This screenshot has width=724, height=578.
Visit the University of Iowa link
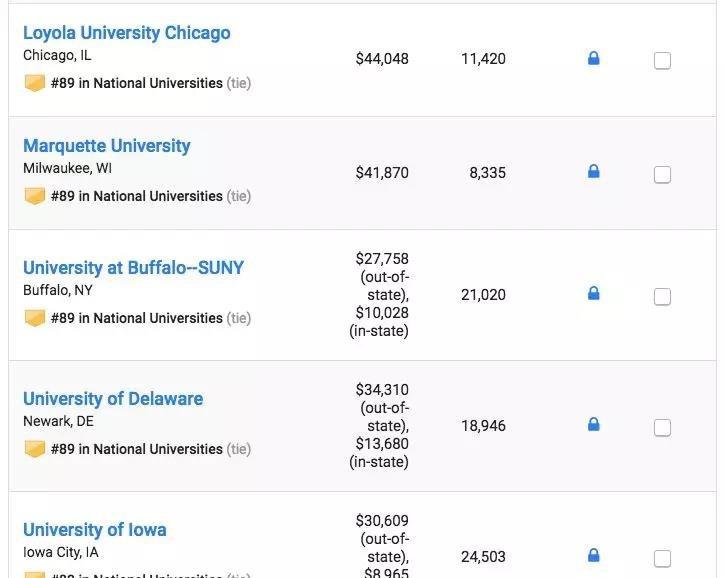(x=95, y=530)
